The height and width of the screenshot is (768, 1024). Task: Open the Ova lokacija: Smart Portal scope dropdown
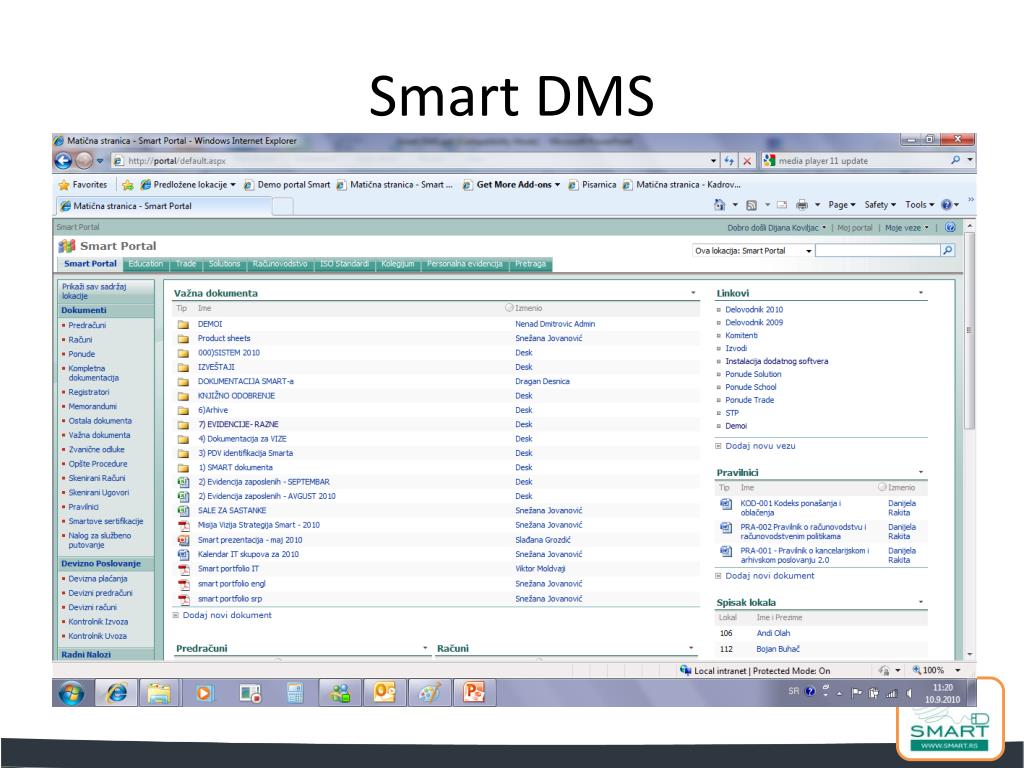coord(808,251)
